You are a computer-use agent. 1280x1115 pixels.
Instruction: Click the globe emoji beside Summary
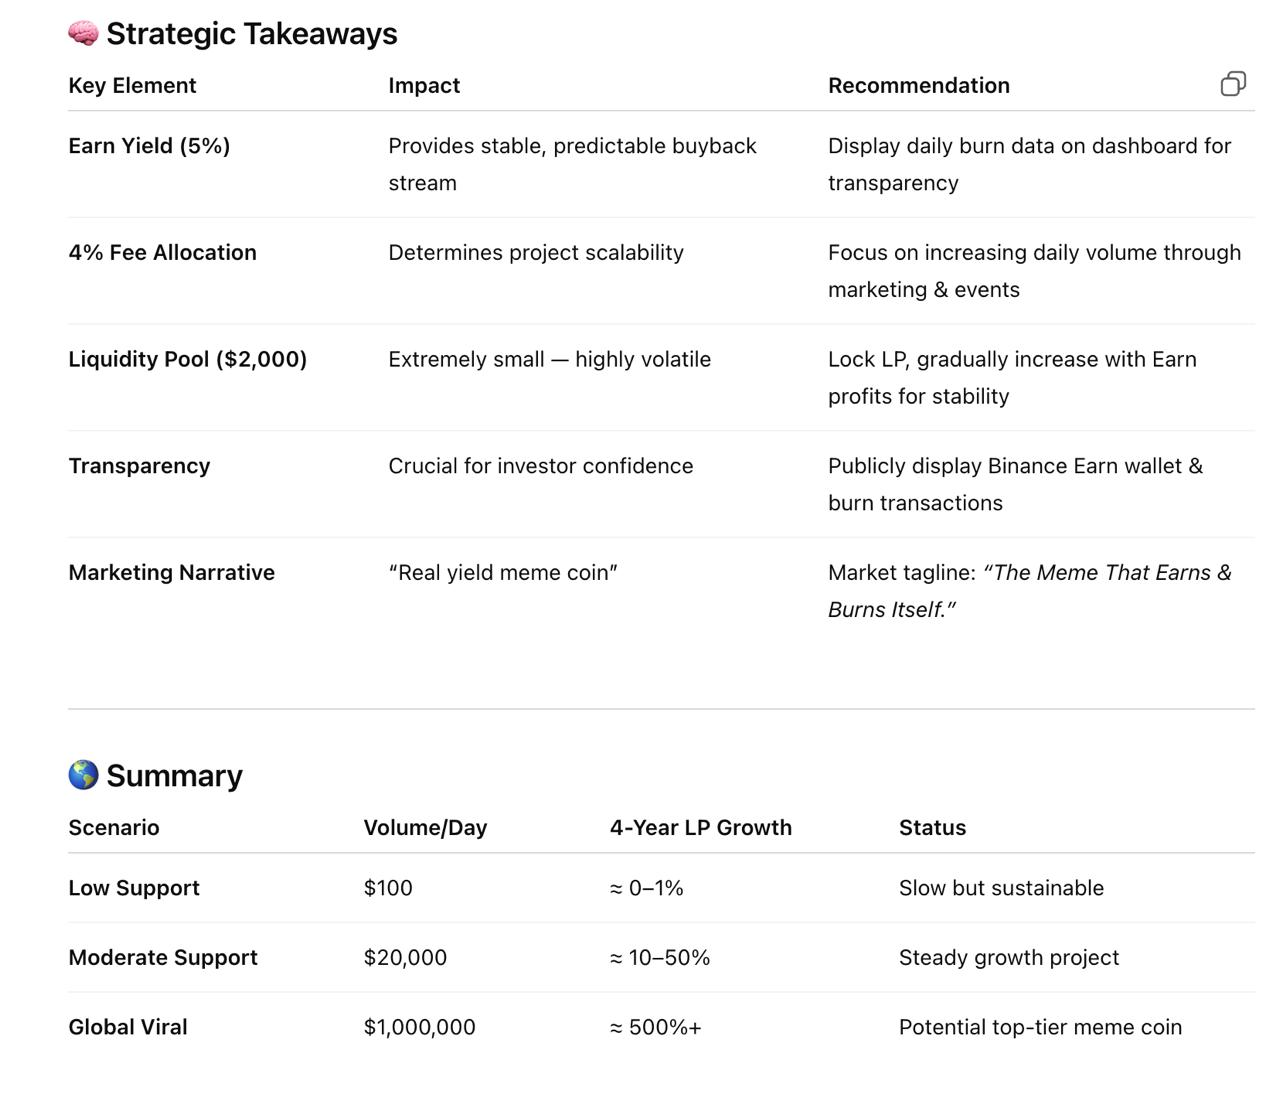click(x=83, y=775)
